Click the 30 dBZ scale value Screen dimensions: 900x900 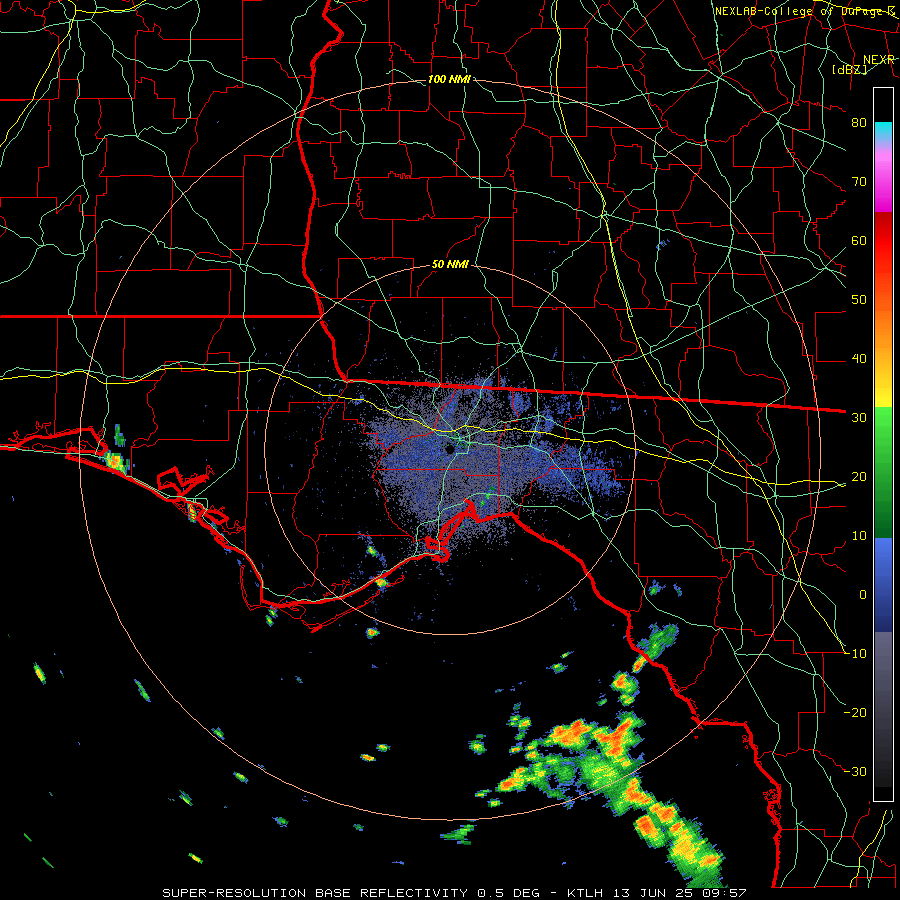(859, 418)
